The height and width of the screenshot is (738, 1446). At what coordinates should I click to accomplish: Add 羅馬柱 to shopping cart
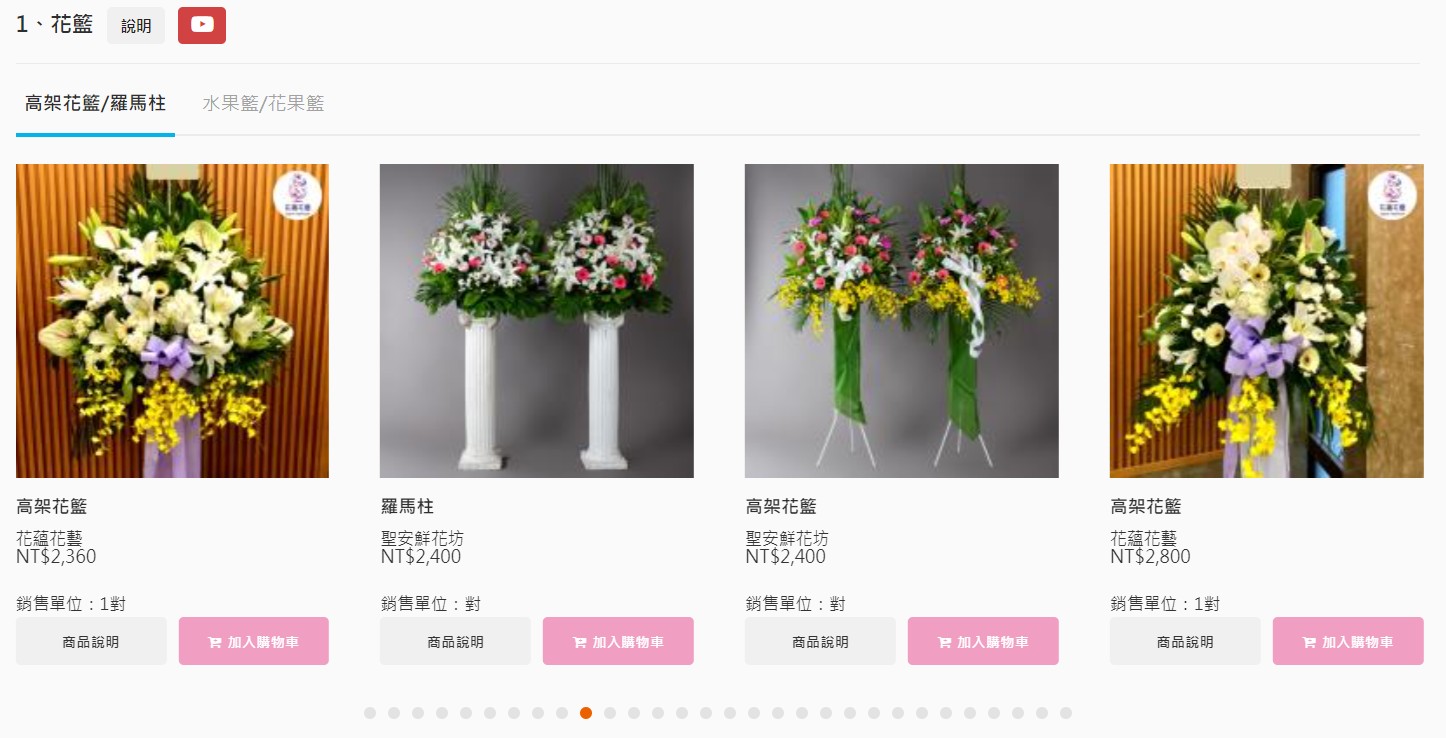(618, 641)
